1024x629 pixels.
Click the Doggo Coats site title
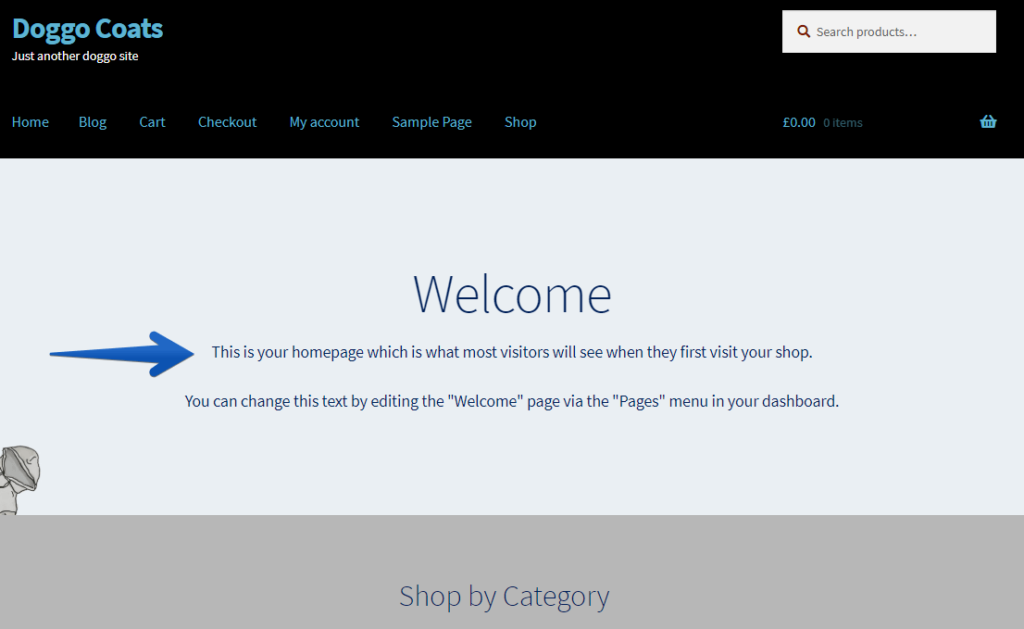coord(87,28)
